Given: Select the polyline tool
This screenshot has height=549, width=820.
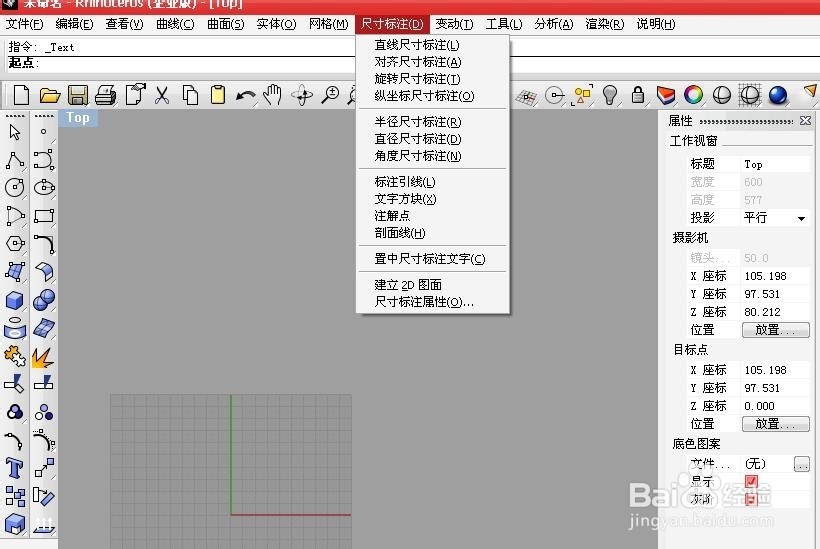Looking at the screenshot, I should (x=15, y=160).
